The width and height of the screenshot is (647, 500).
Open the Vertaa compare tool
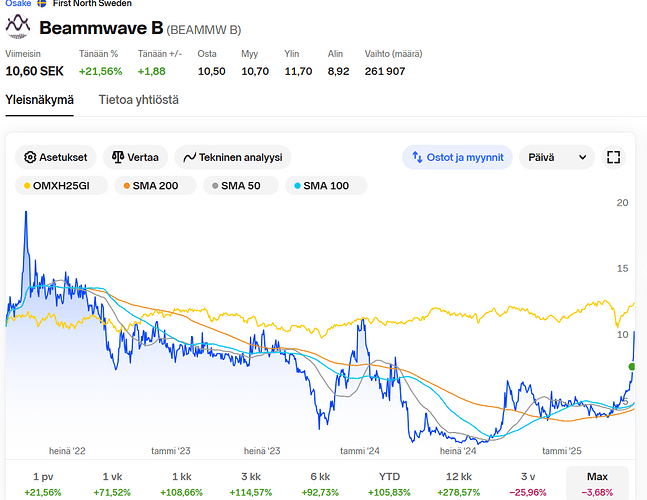[135, 157]
